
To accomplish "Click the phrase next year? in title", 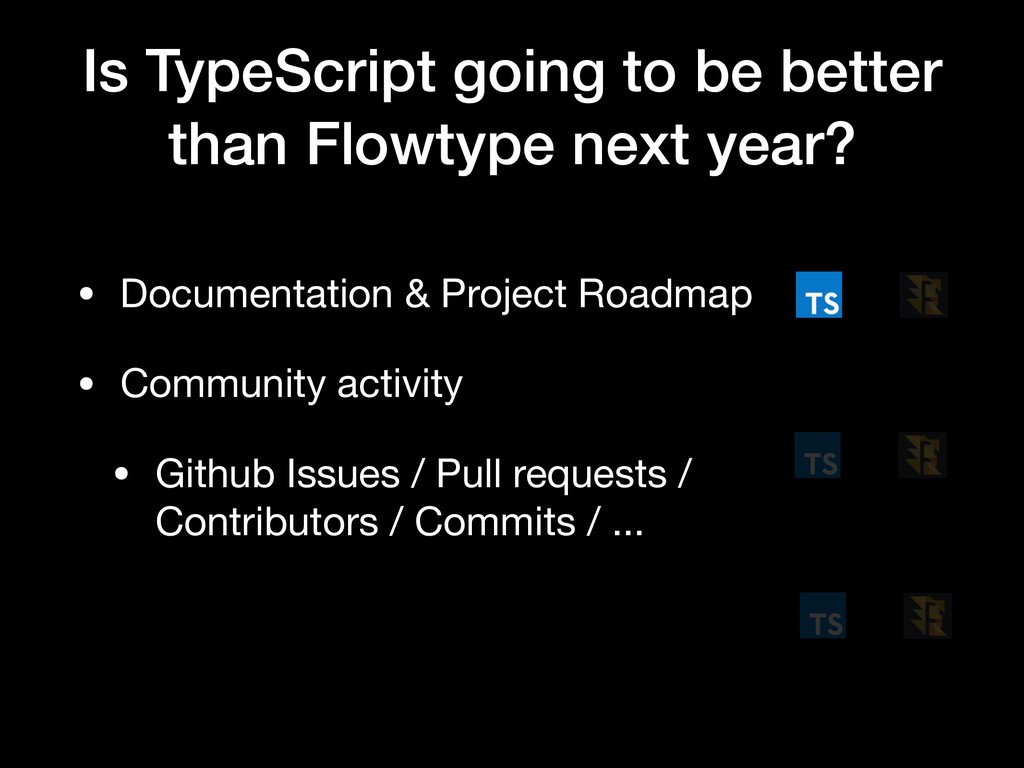I will point(713,146).
